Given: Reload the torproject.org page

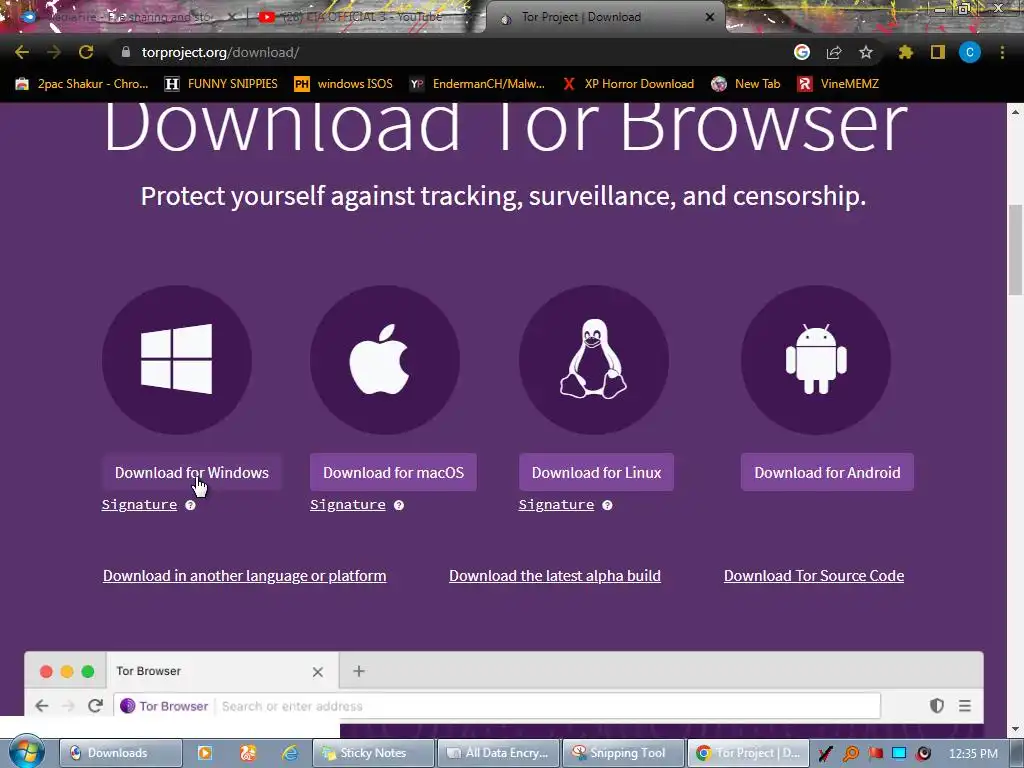Looking at the screenshot, I should [86, 52].
